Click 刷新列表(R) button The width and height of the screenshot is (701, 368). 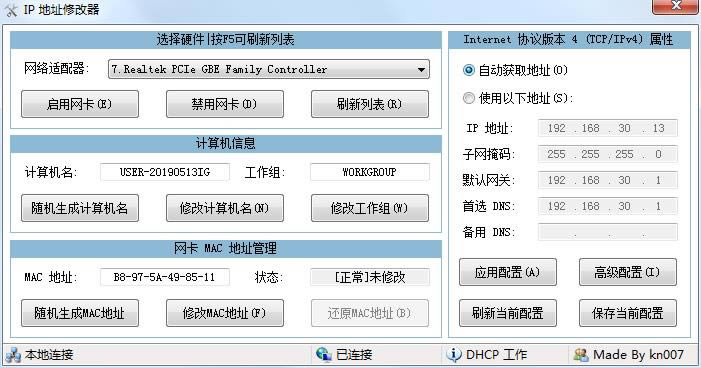click(370, 104)
